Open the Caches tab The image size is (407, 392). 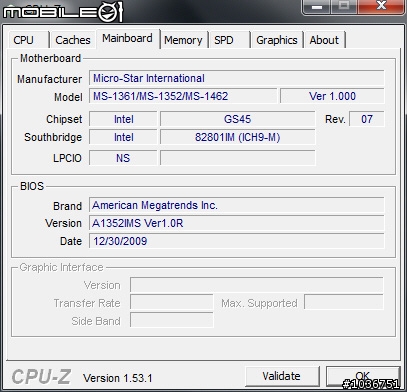73,40
